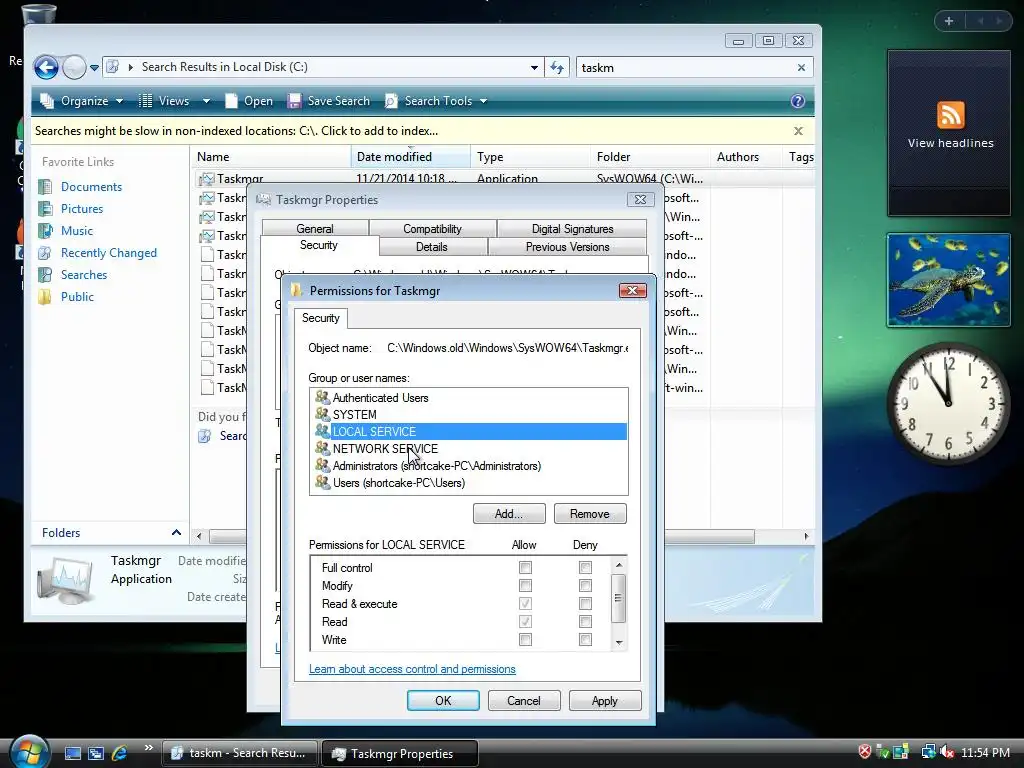Click the red security alert tray icon
Viewport: 1024px width, 768px height.
click(x=864, y=752)
